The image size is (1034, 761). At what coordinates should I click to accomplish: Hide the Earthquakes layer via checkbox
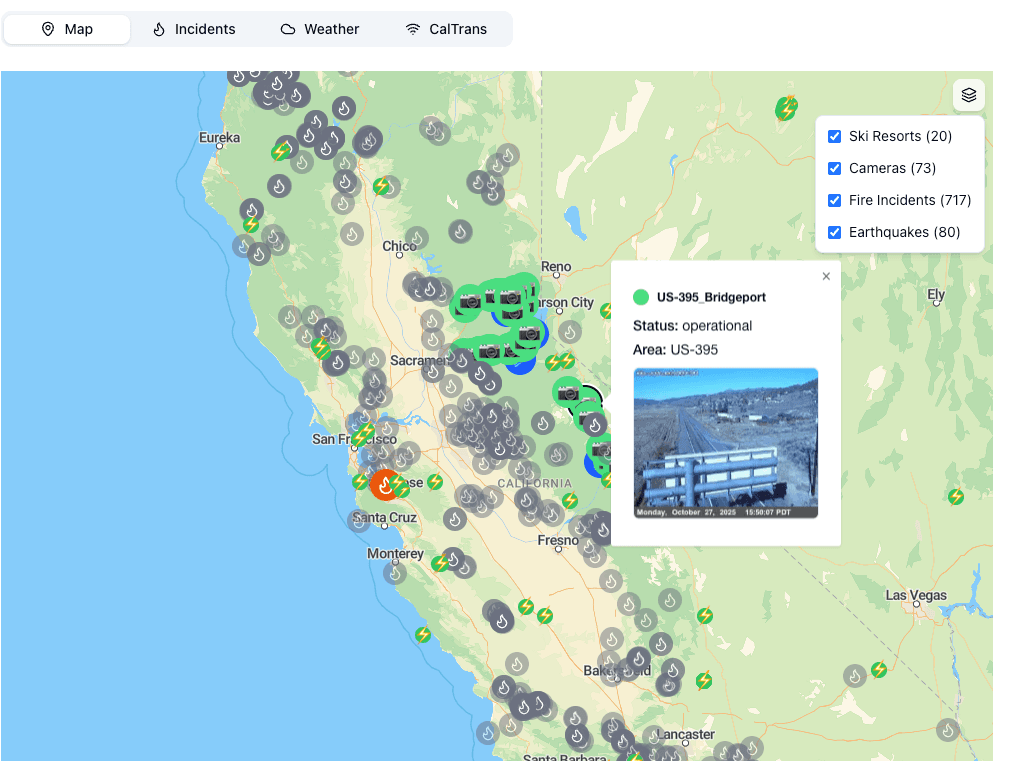tap(834, 232)
